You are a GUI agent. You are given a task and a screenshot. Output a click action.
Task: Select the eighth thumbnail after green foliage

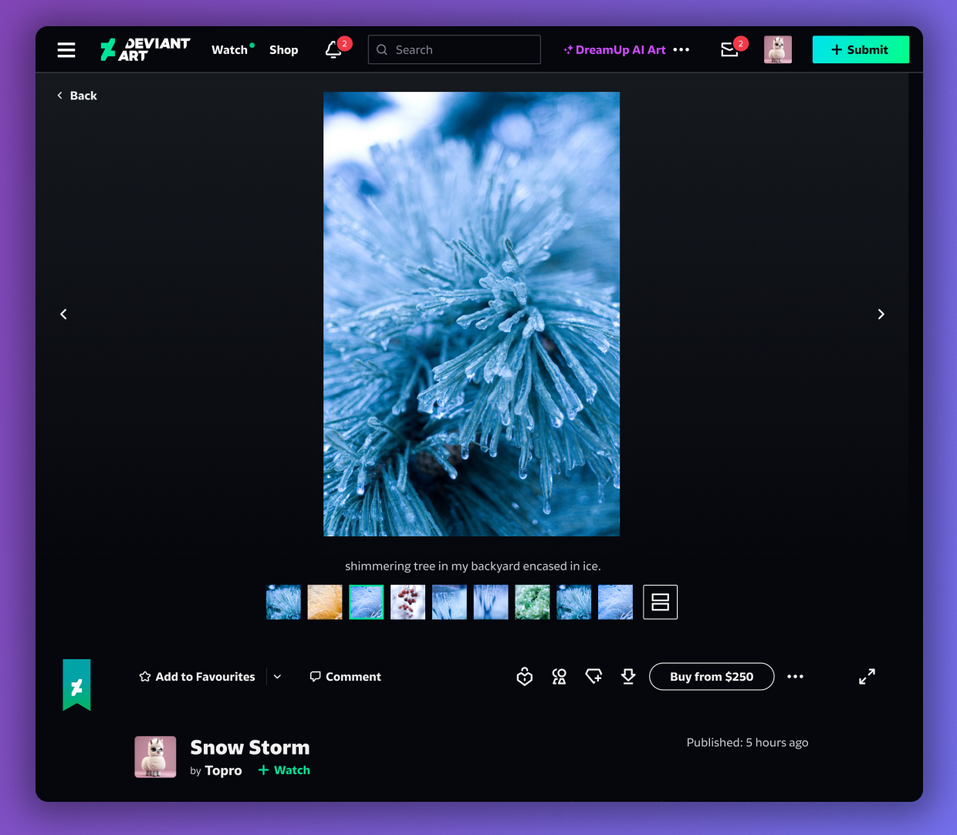tap(574, 602)
